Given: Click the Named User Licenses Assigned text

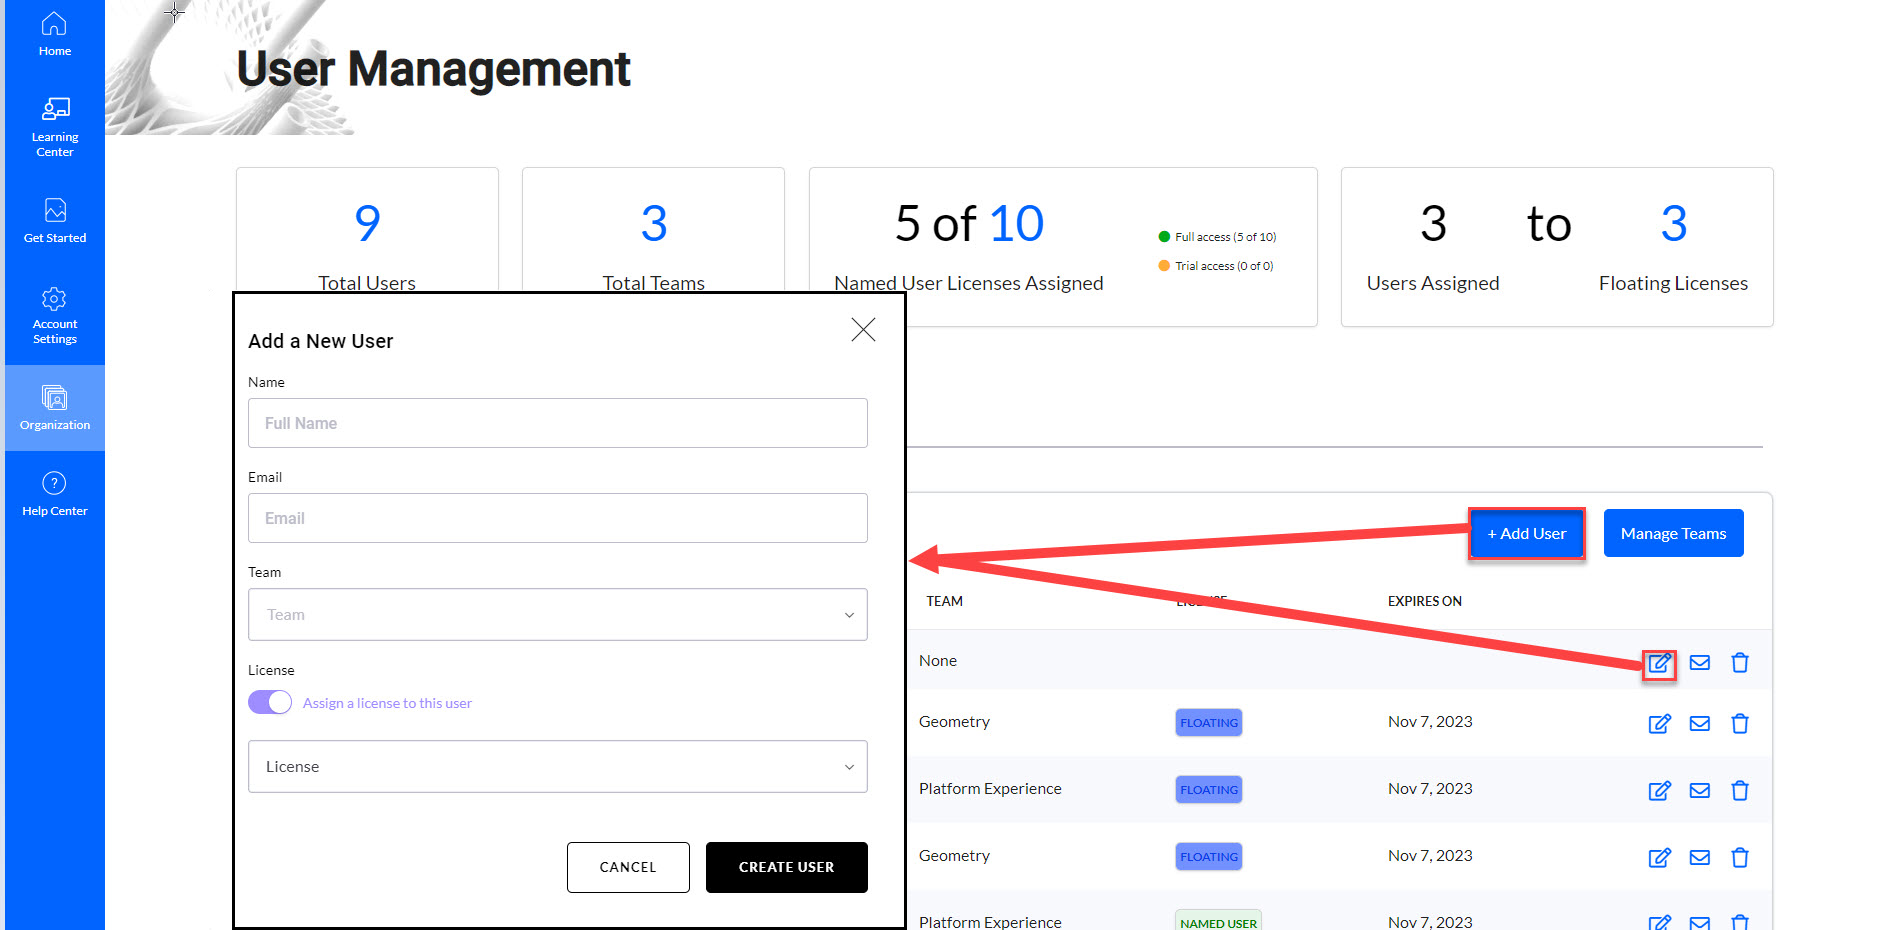Looking at the screenshot, I should coord(969,283).
